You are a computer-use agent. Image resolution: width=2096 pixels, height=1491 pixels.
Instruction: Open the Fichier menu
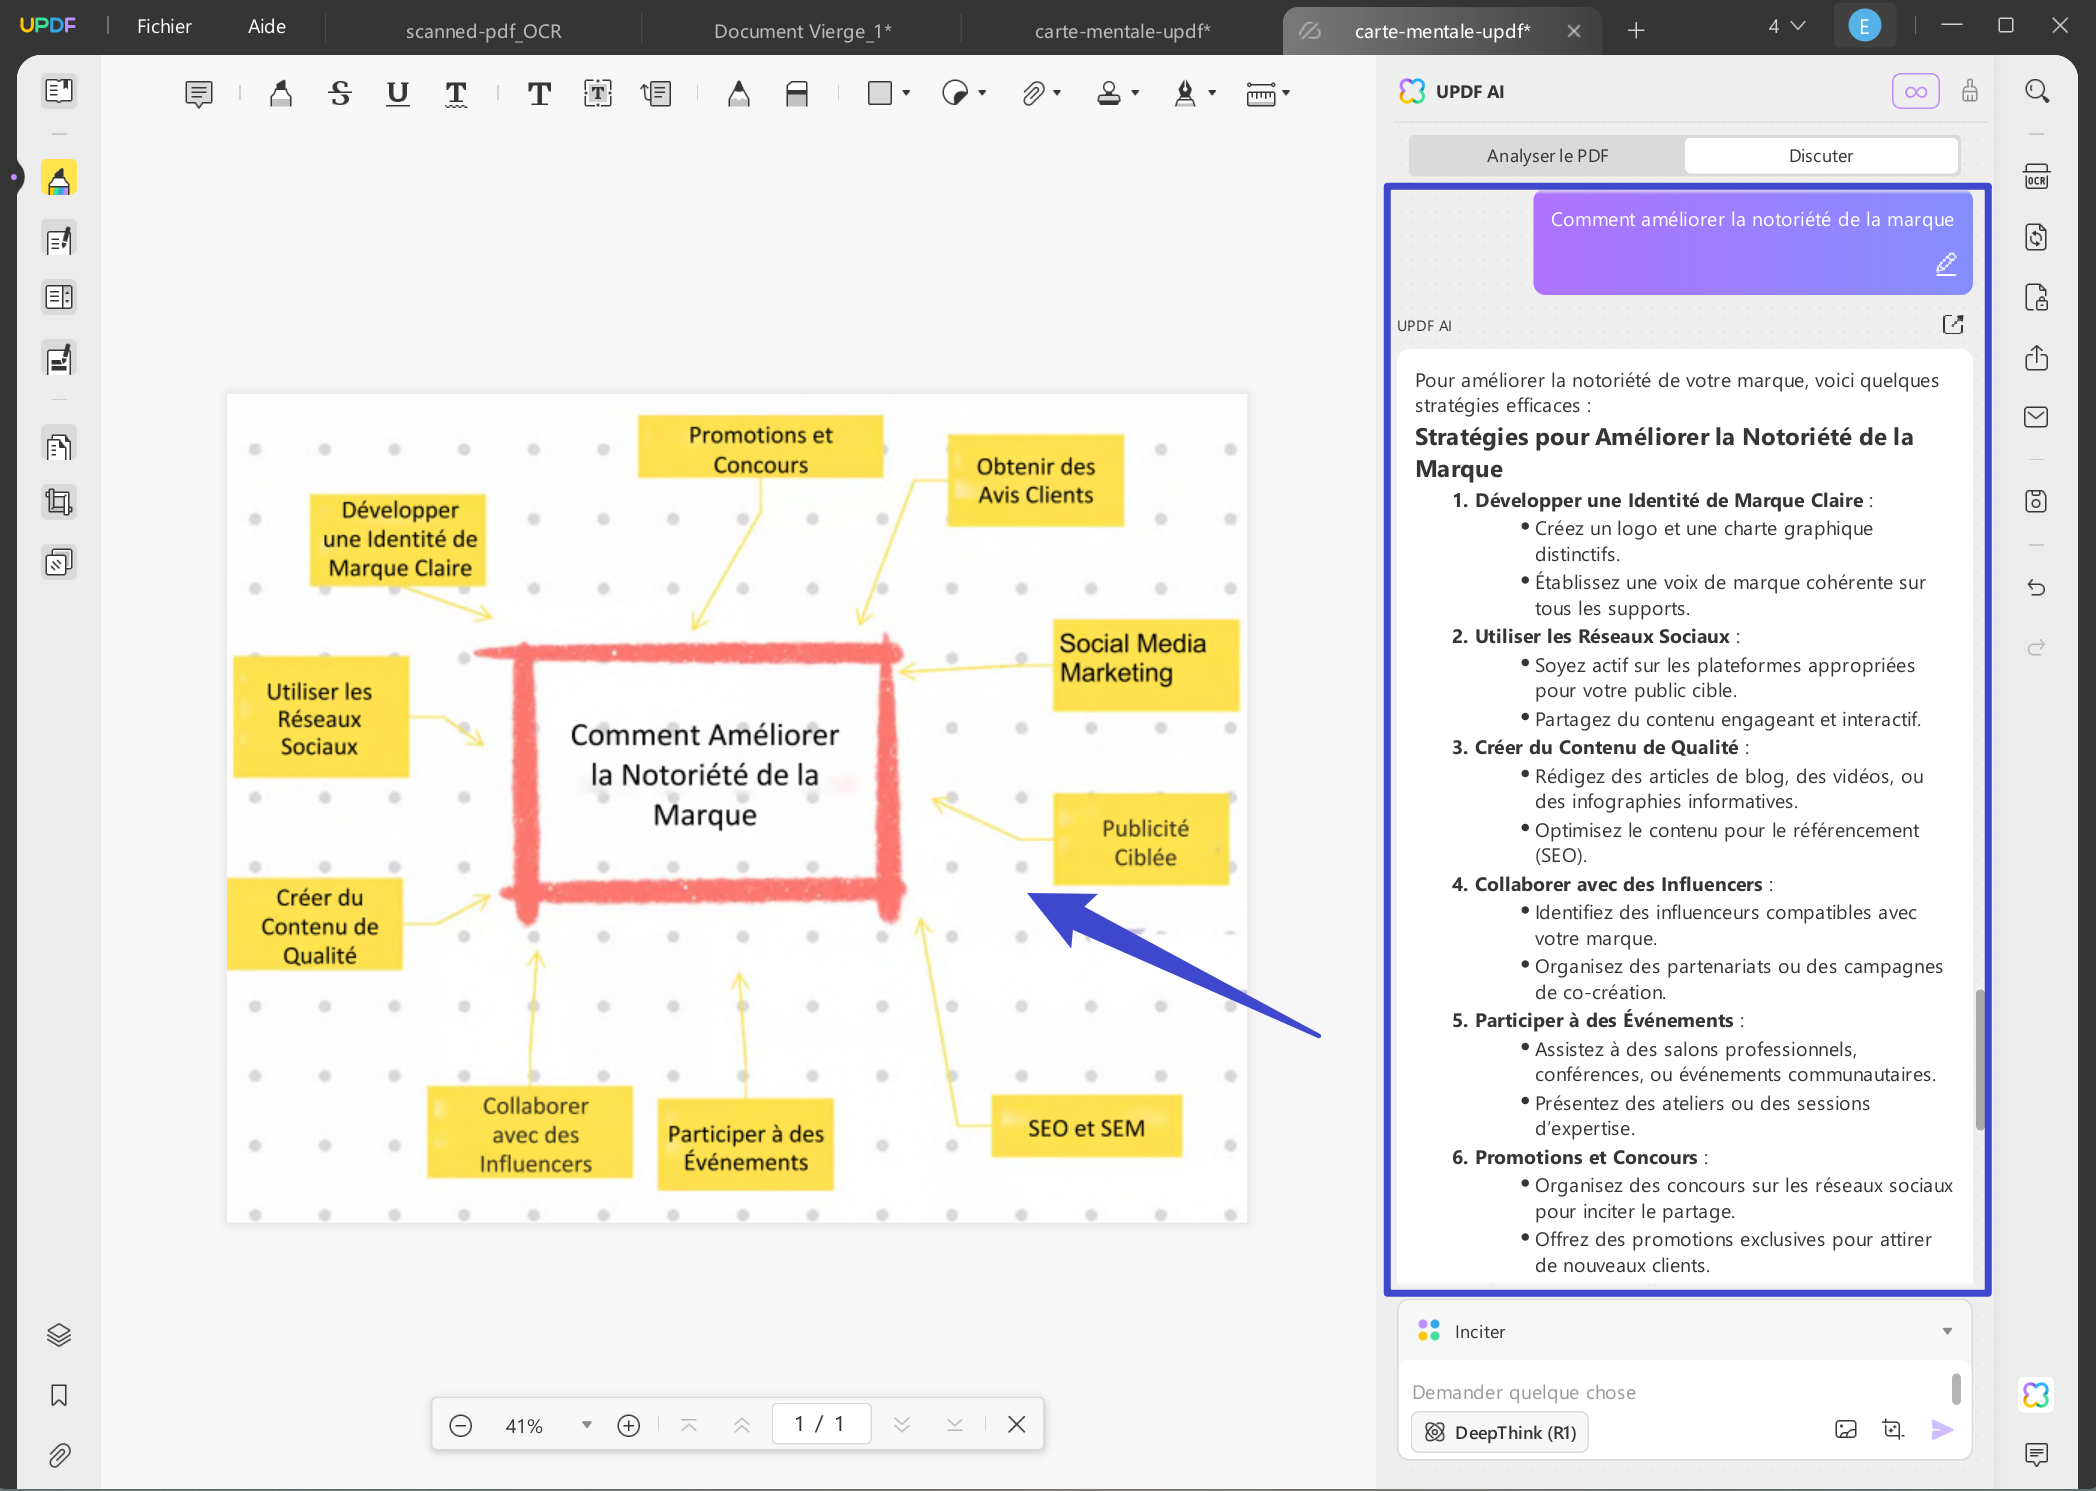(163, 26)
